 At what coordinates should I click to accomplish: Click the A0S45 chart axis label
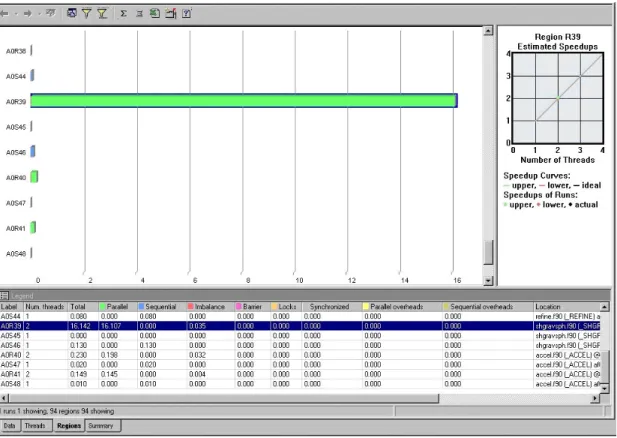16,127
